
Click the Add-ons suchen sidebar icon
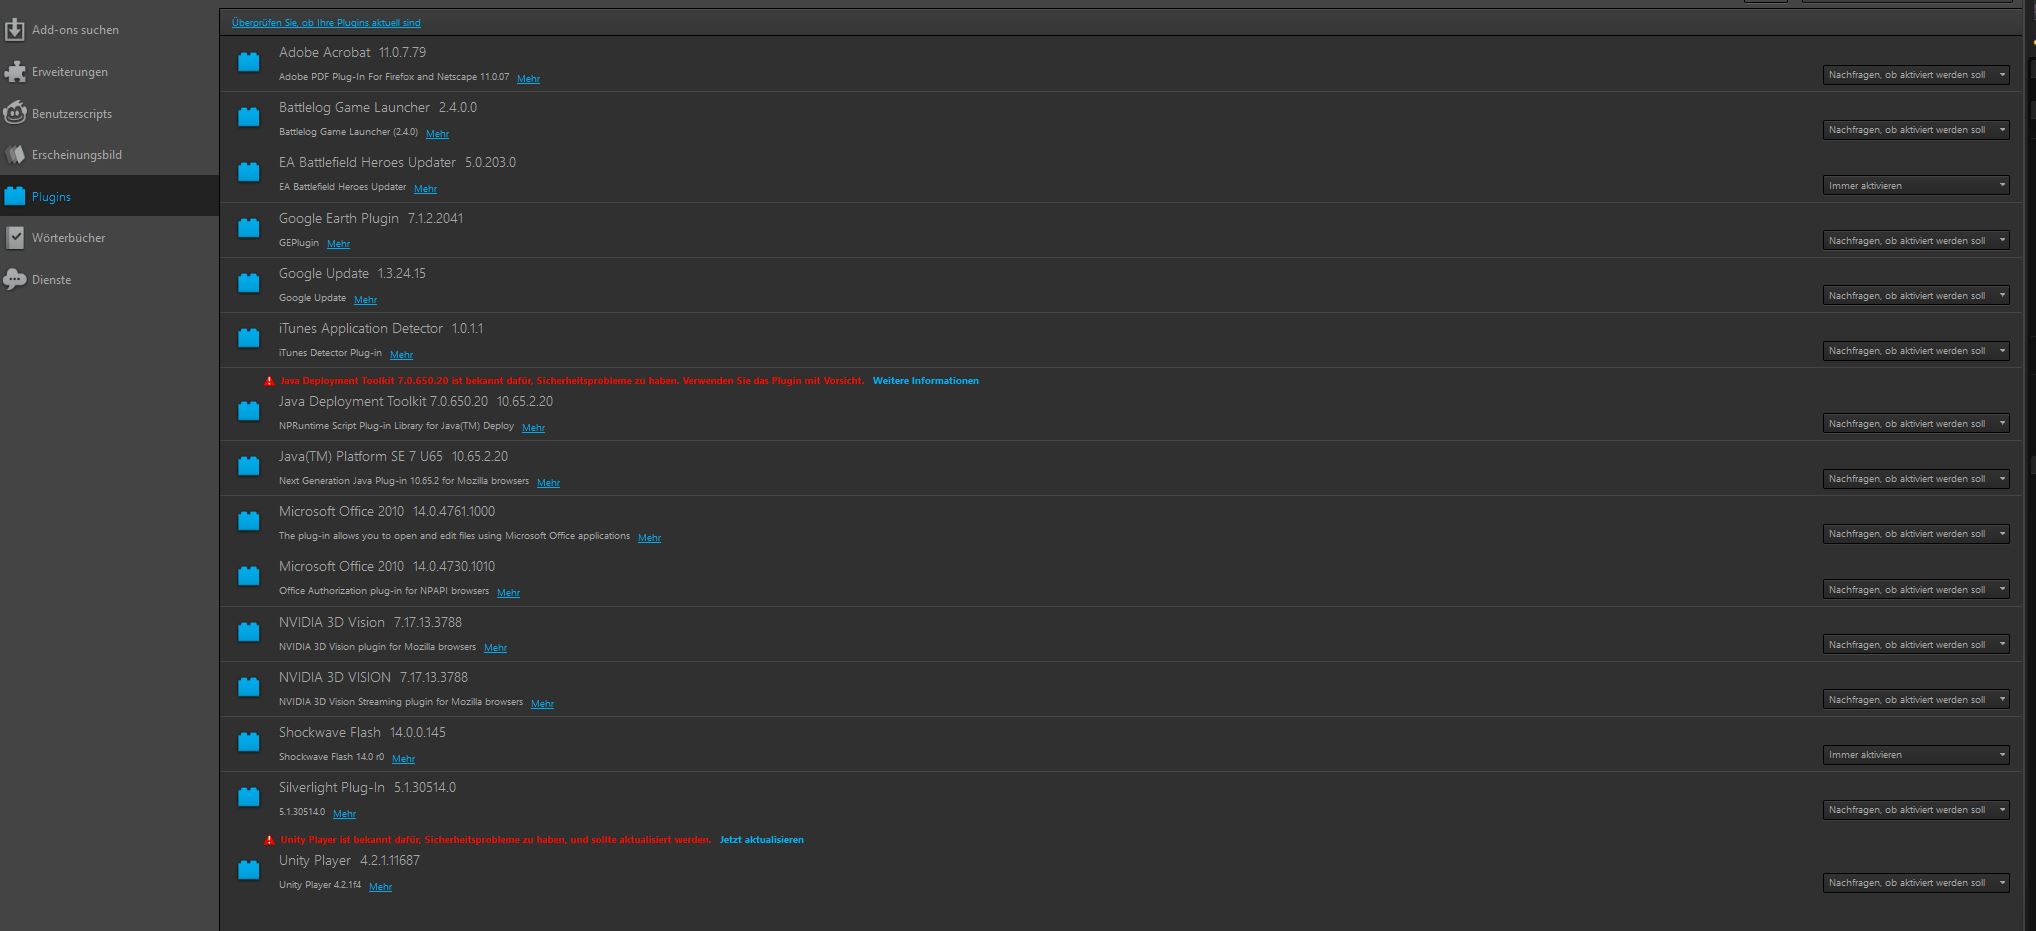tap(14, 30)
